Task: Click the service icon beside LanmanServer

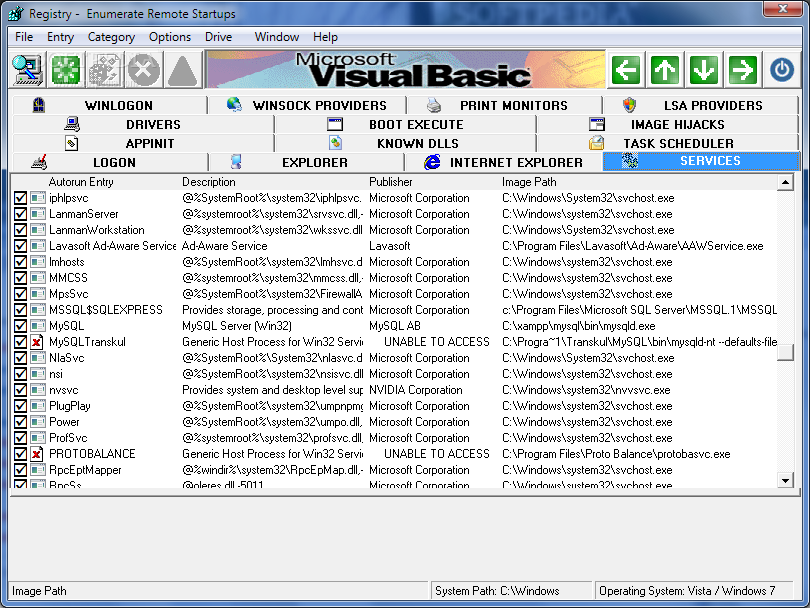Action: click(x=37, y=214)
